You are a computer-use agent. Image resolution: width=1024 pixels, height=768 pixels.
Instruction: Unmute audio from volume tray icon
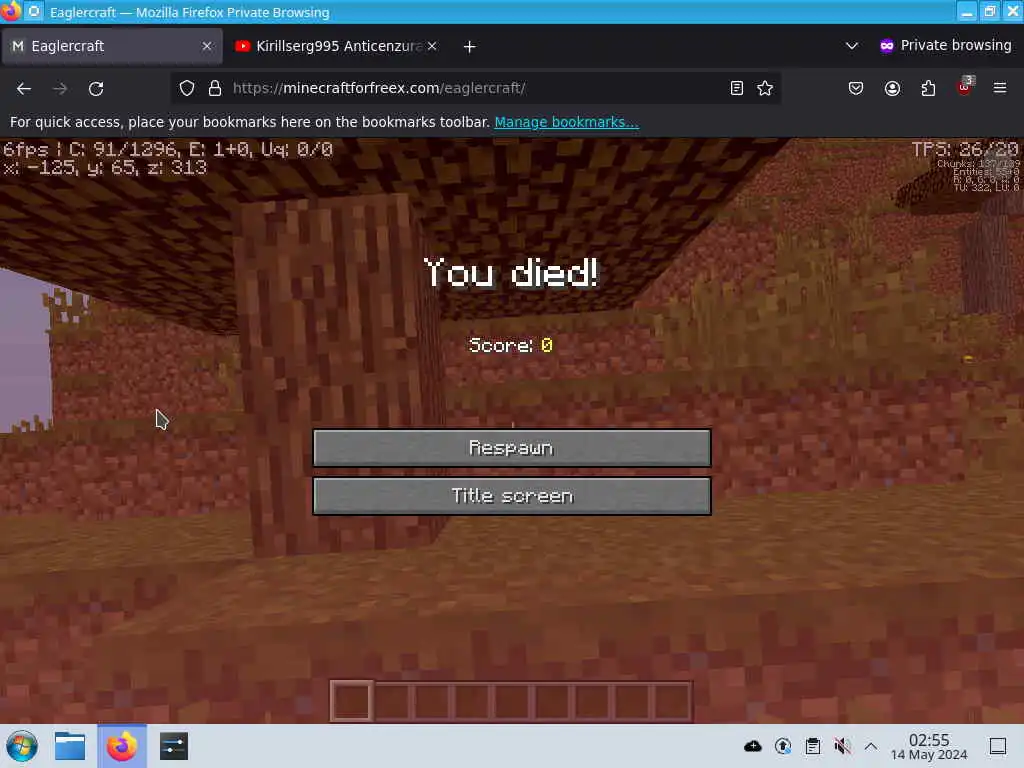(x=842, y=746)
